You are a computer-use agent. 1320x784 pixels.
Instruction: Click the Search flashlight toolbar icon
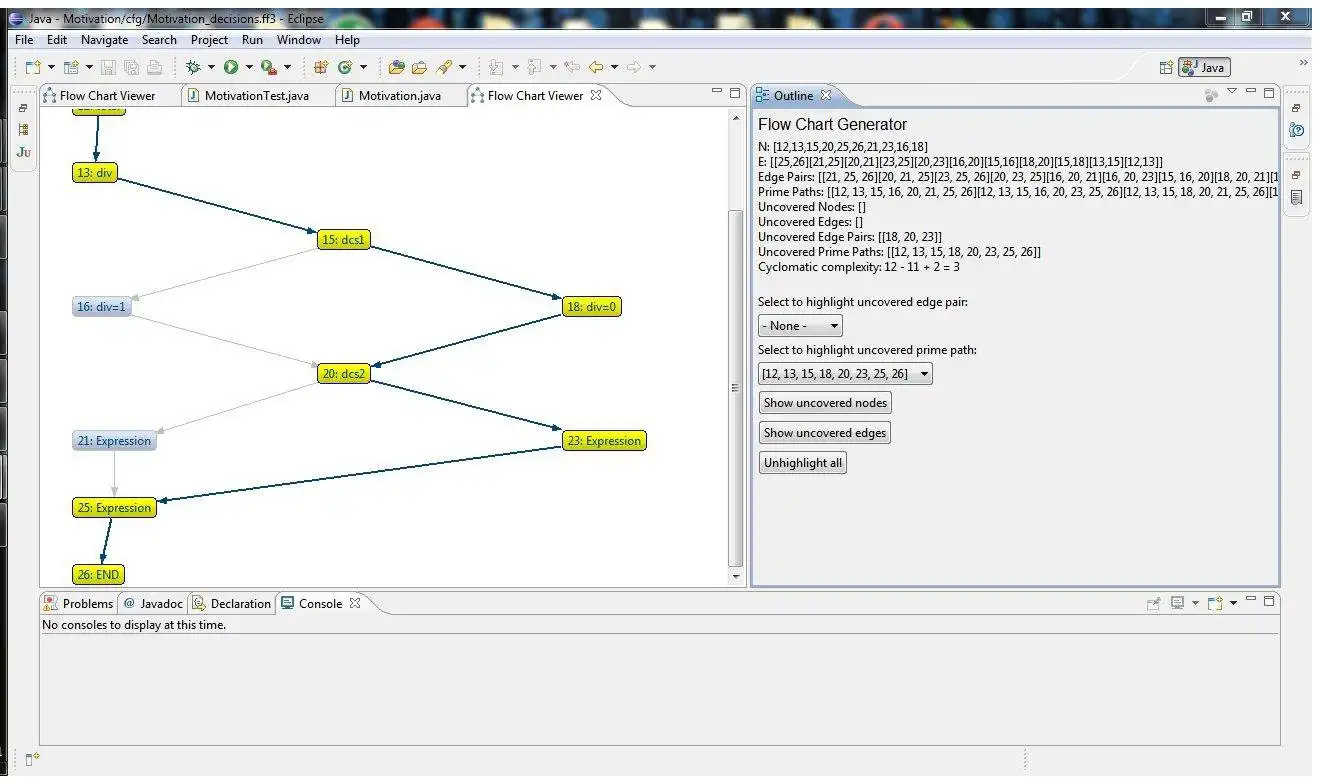(444, 67)
